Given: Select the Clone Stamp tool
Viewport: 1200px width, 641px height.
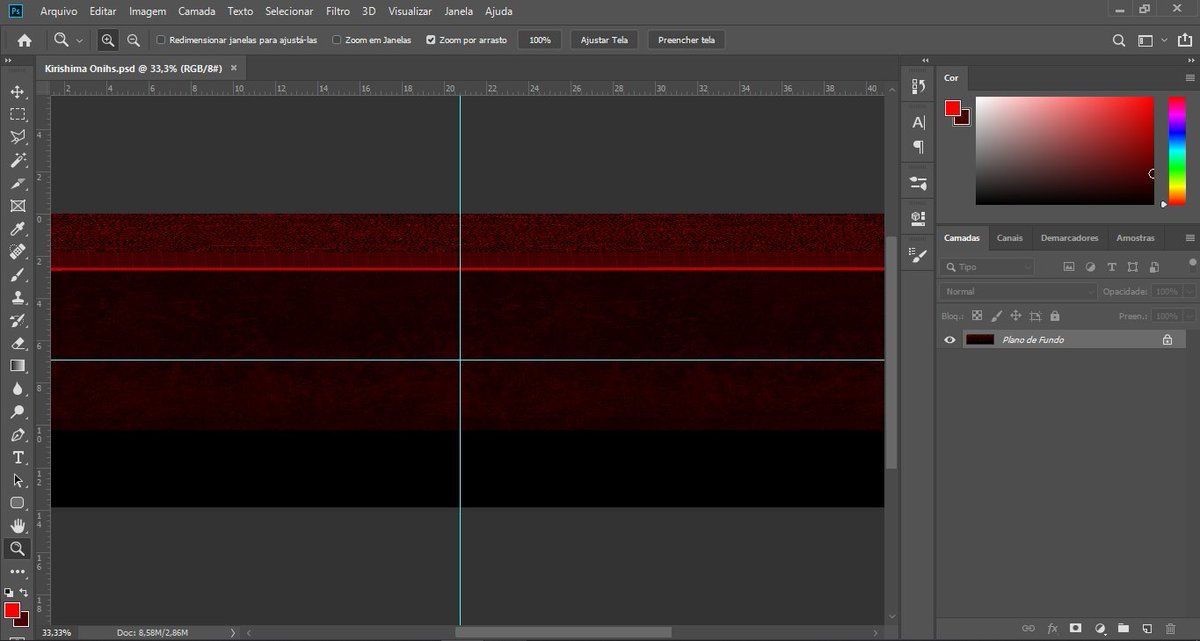Looking at the screenshot, I should pyautogui.click(x=17, y=298).
